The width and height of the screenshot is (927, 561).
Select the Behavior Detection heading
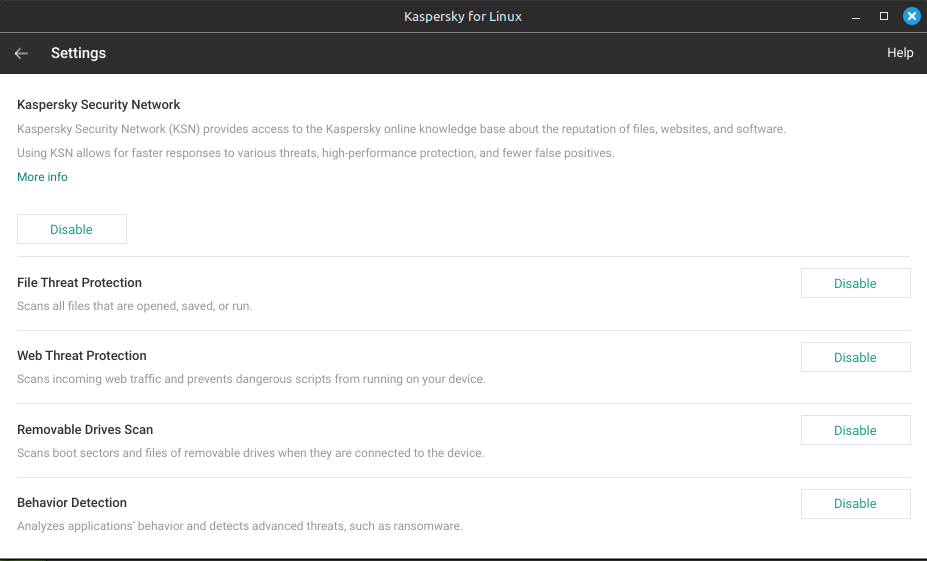[72, 502]
